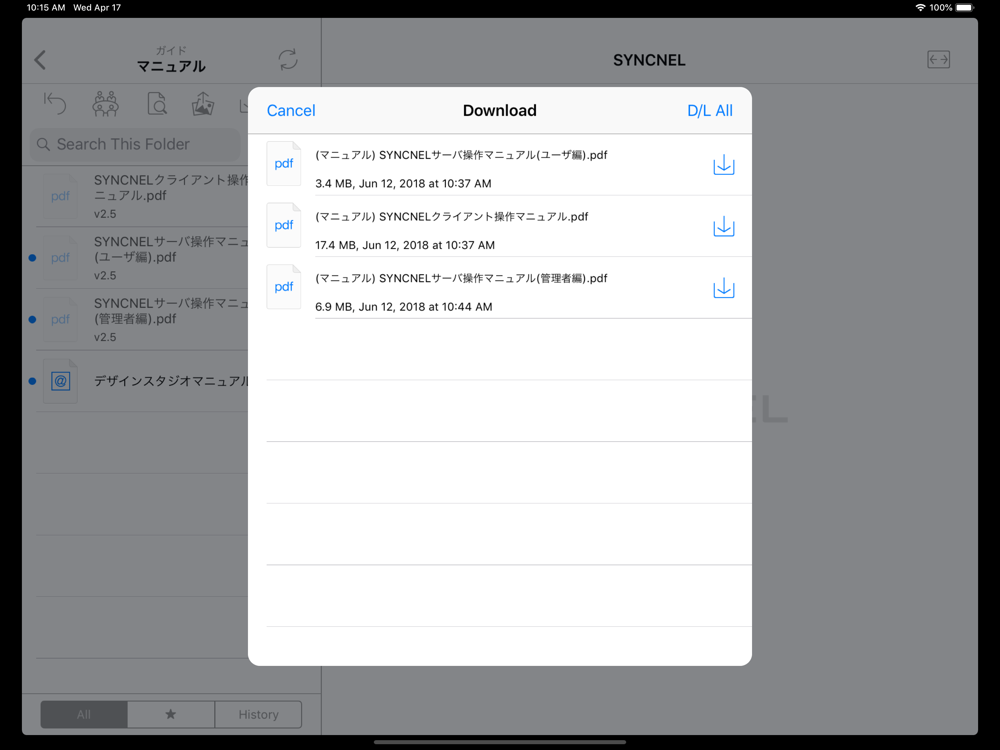
Task: Toggle the full-width expand arrows icon
Action: click(x=938, y=60)
